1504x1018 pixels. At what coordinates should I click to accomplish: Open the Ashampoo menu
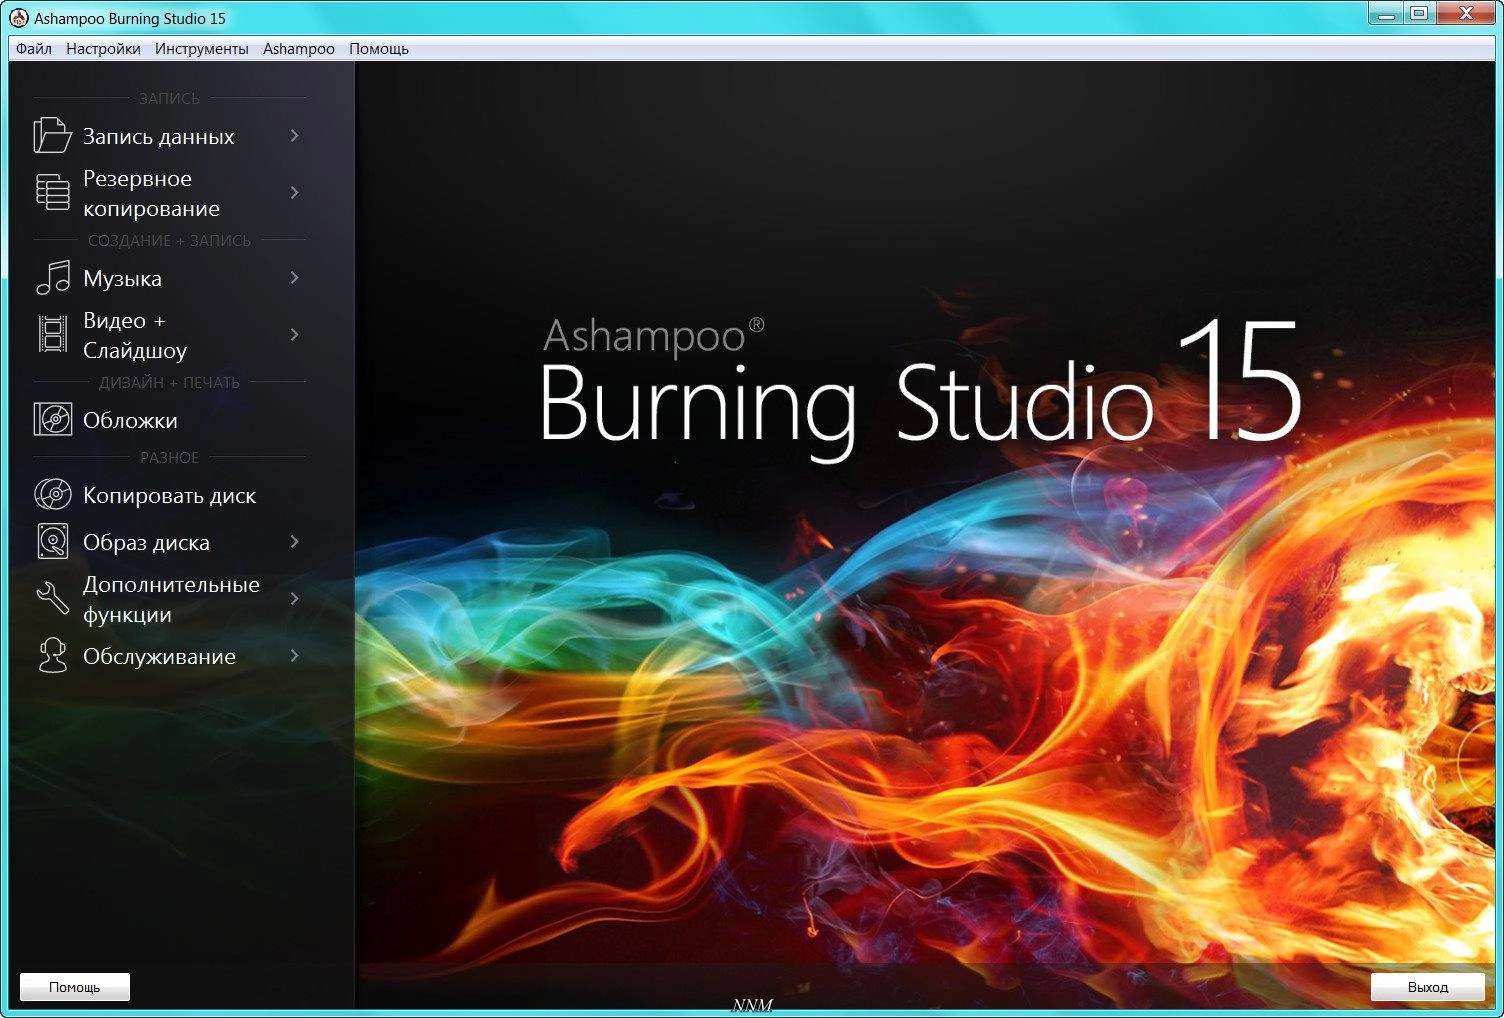tap(299, 49)
